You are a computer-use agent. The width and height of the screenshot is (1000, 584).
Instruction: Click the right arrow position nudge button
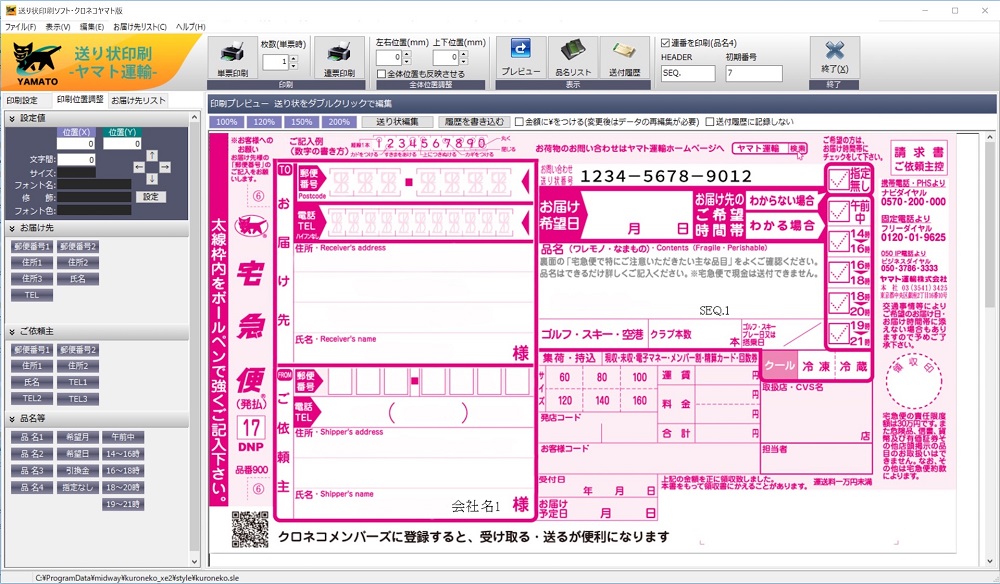pyautogui.click(x=165, y=167)
